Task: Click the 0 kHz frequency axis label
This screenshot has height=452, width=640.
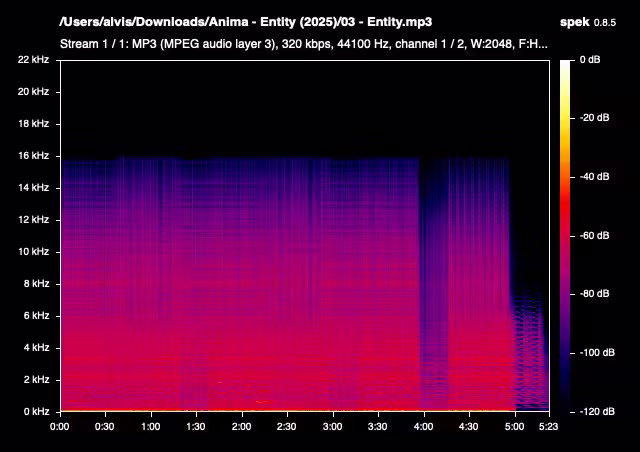Action: 36,412
